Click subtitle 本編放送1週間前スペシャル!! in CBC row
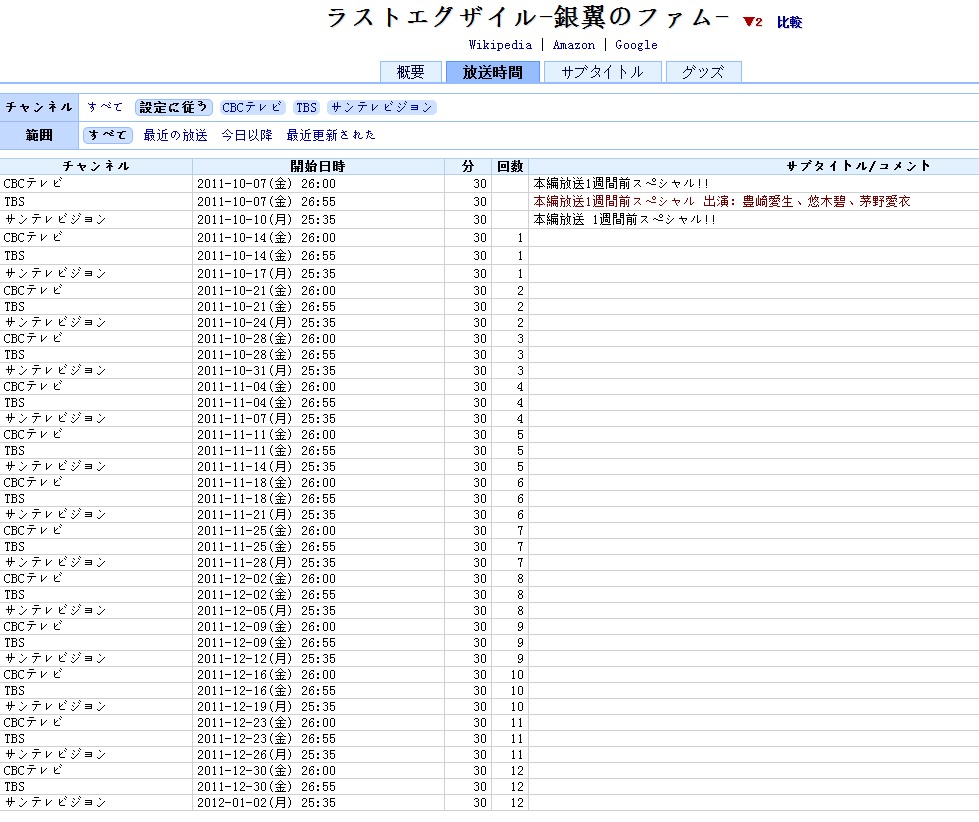 coord(621,183)
